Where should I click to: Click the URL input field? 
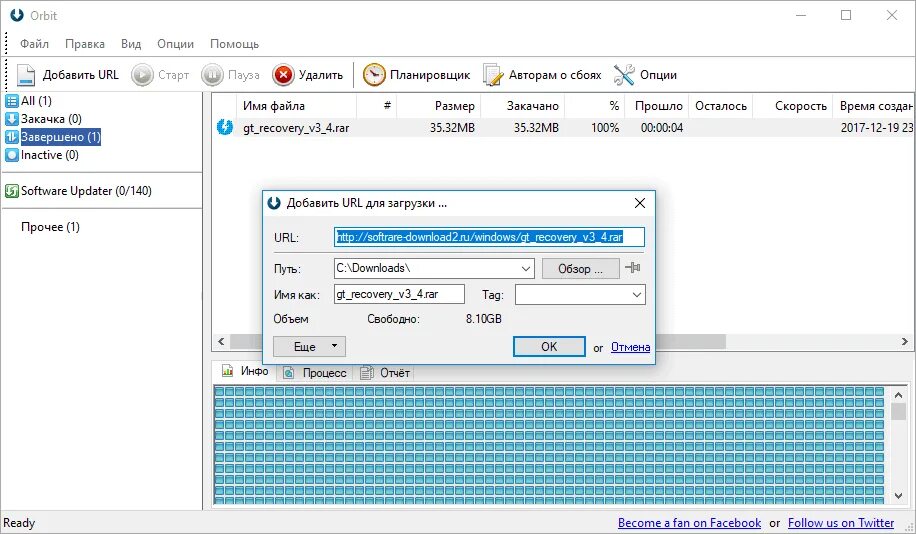pos(490,237)
